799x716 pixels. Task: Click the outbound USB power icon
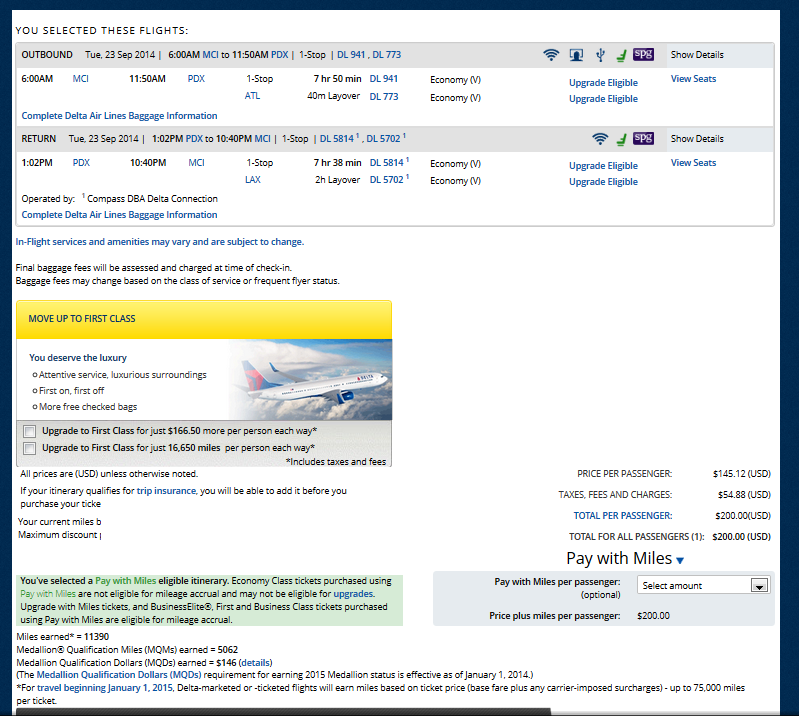click(x=599, y=55)
